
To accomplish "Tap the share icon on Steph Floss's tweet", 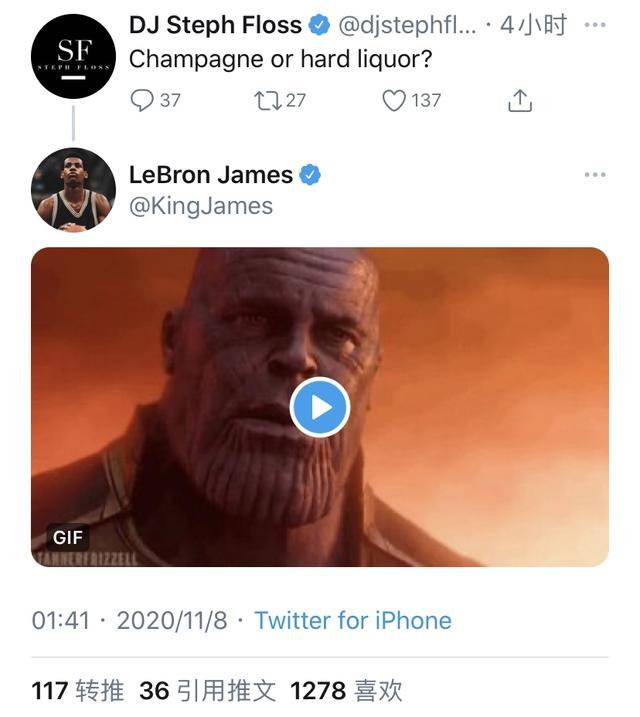I will [520, 100].
